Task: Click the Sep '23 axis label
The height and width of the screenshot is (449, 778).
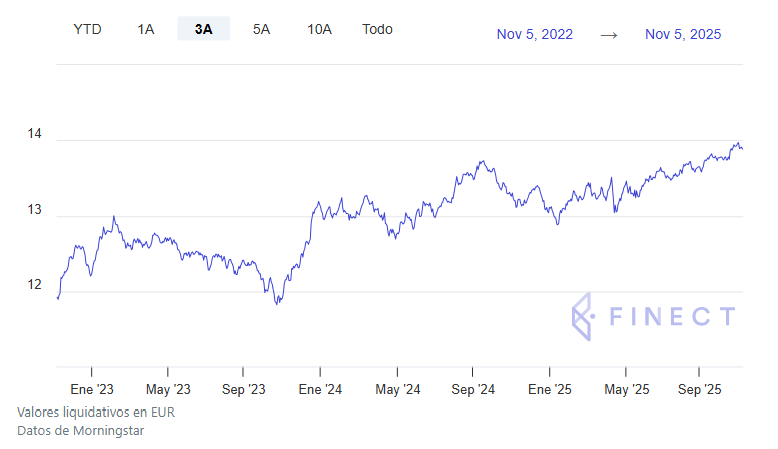Action: (x=243, y=388)
